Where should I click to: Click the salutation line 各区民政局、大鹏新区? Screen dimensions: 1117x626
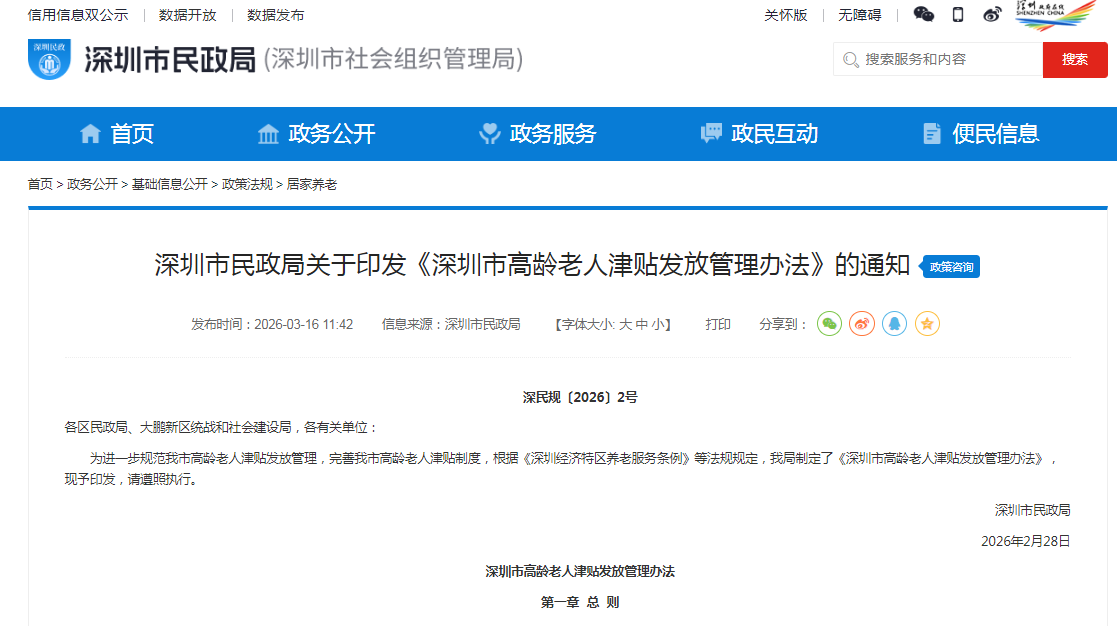220,427
